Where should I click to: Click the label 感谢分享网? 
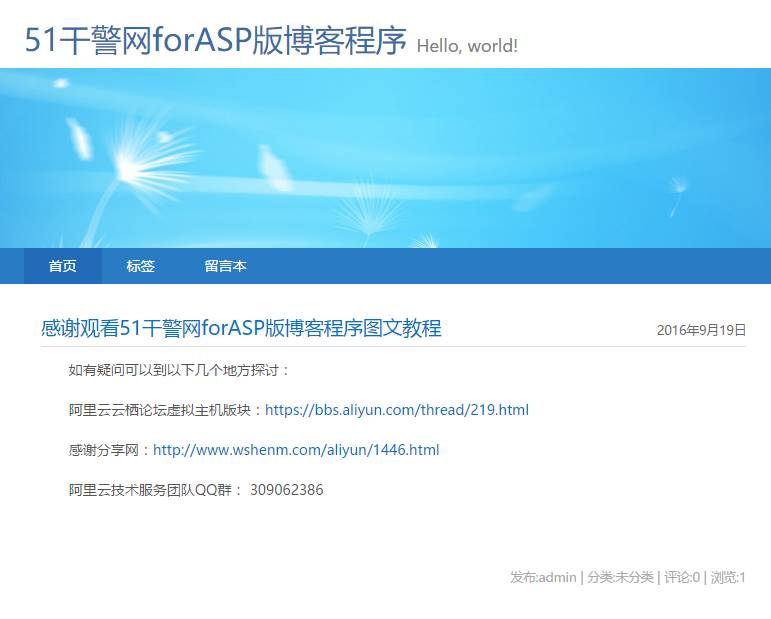click(104, 449)
